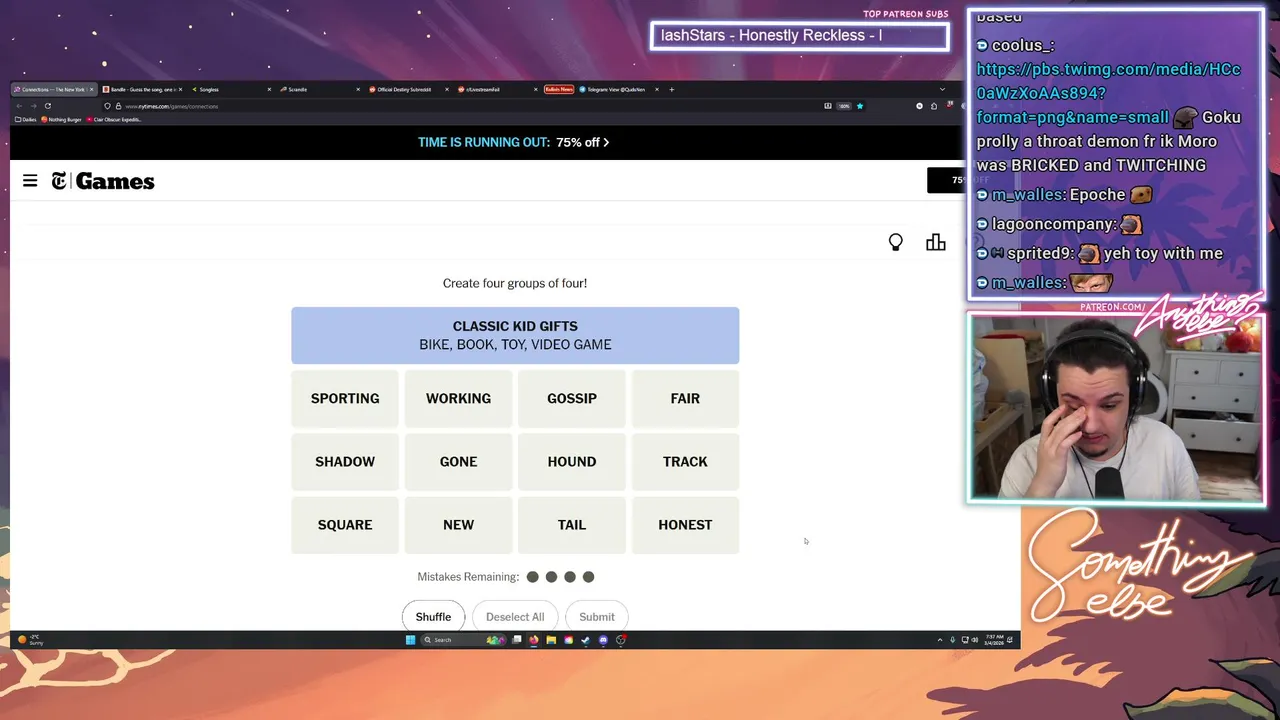Open the pbs.twimg.com link in chat
Image resolution: width=1280 pixels, height=720 pixels.
pyautogui.click(x=1108, y=93)
